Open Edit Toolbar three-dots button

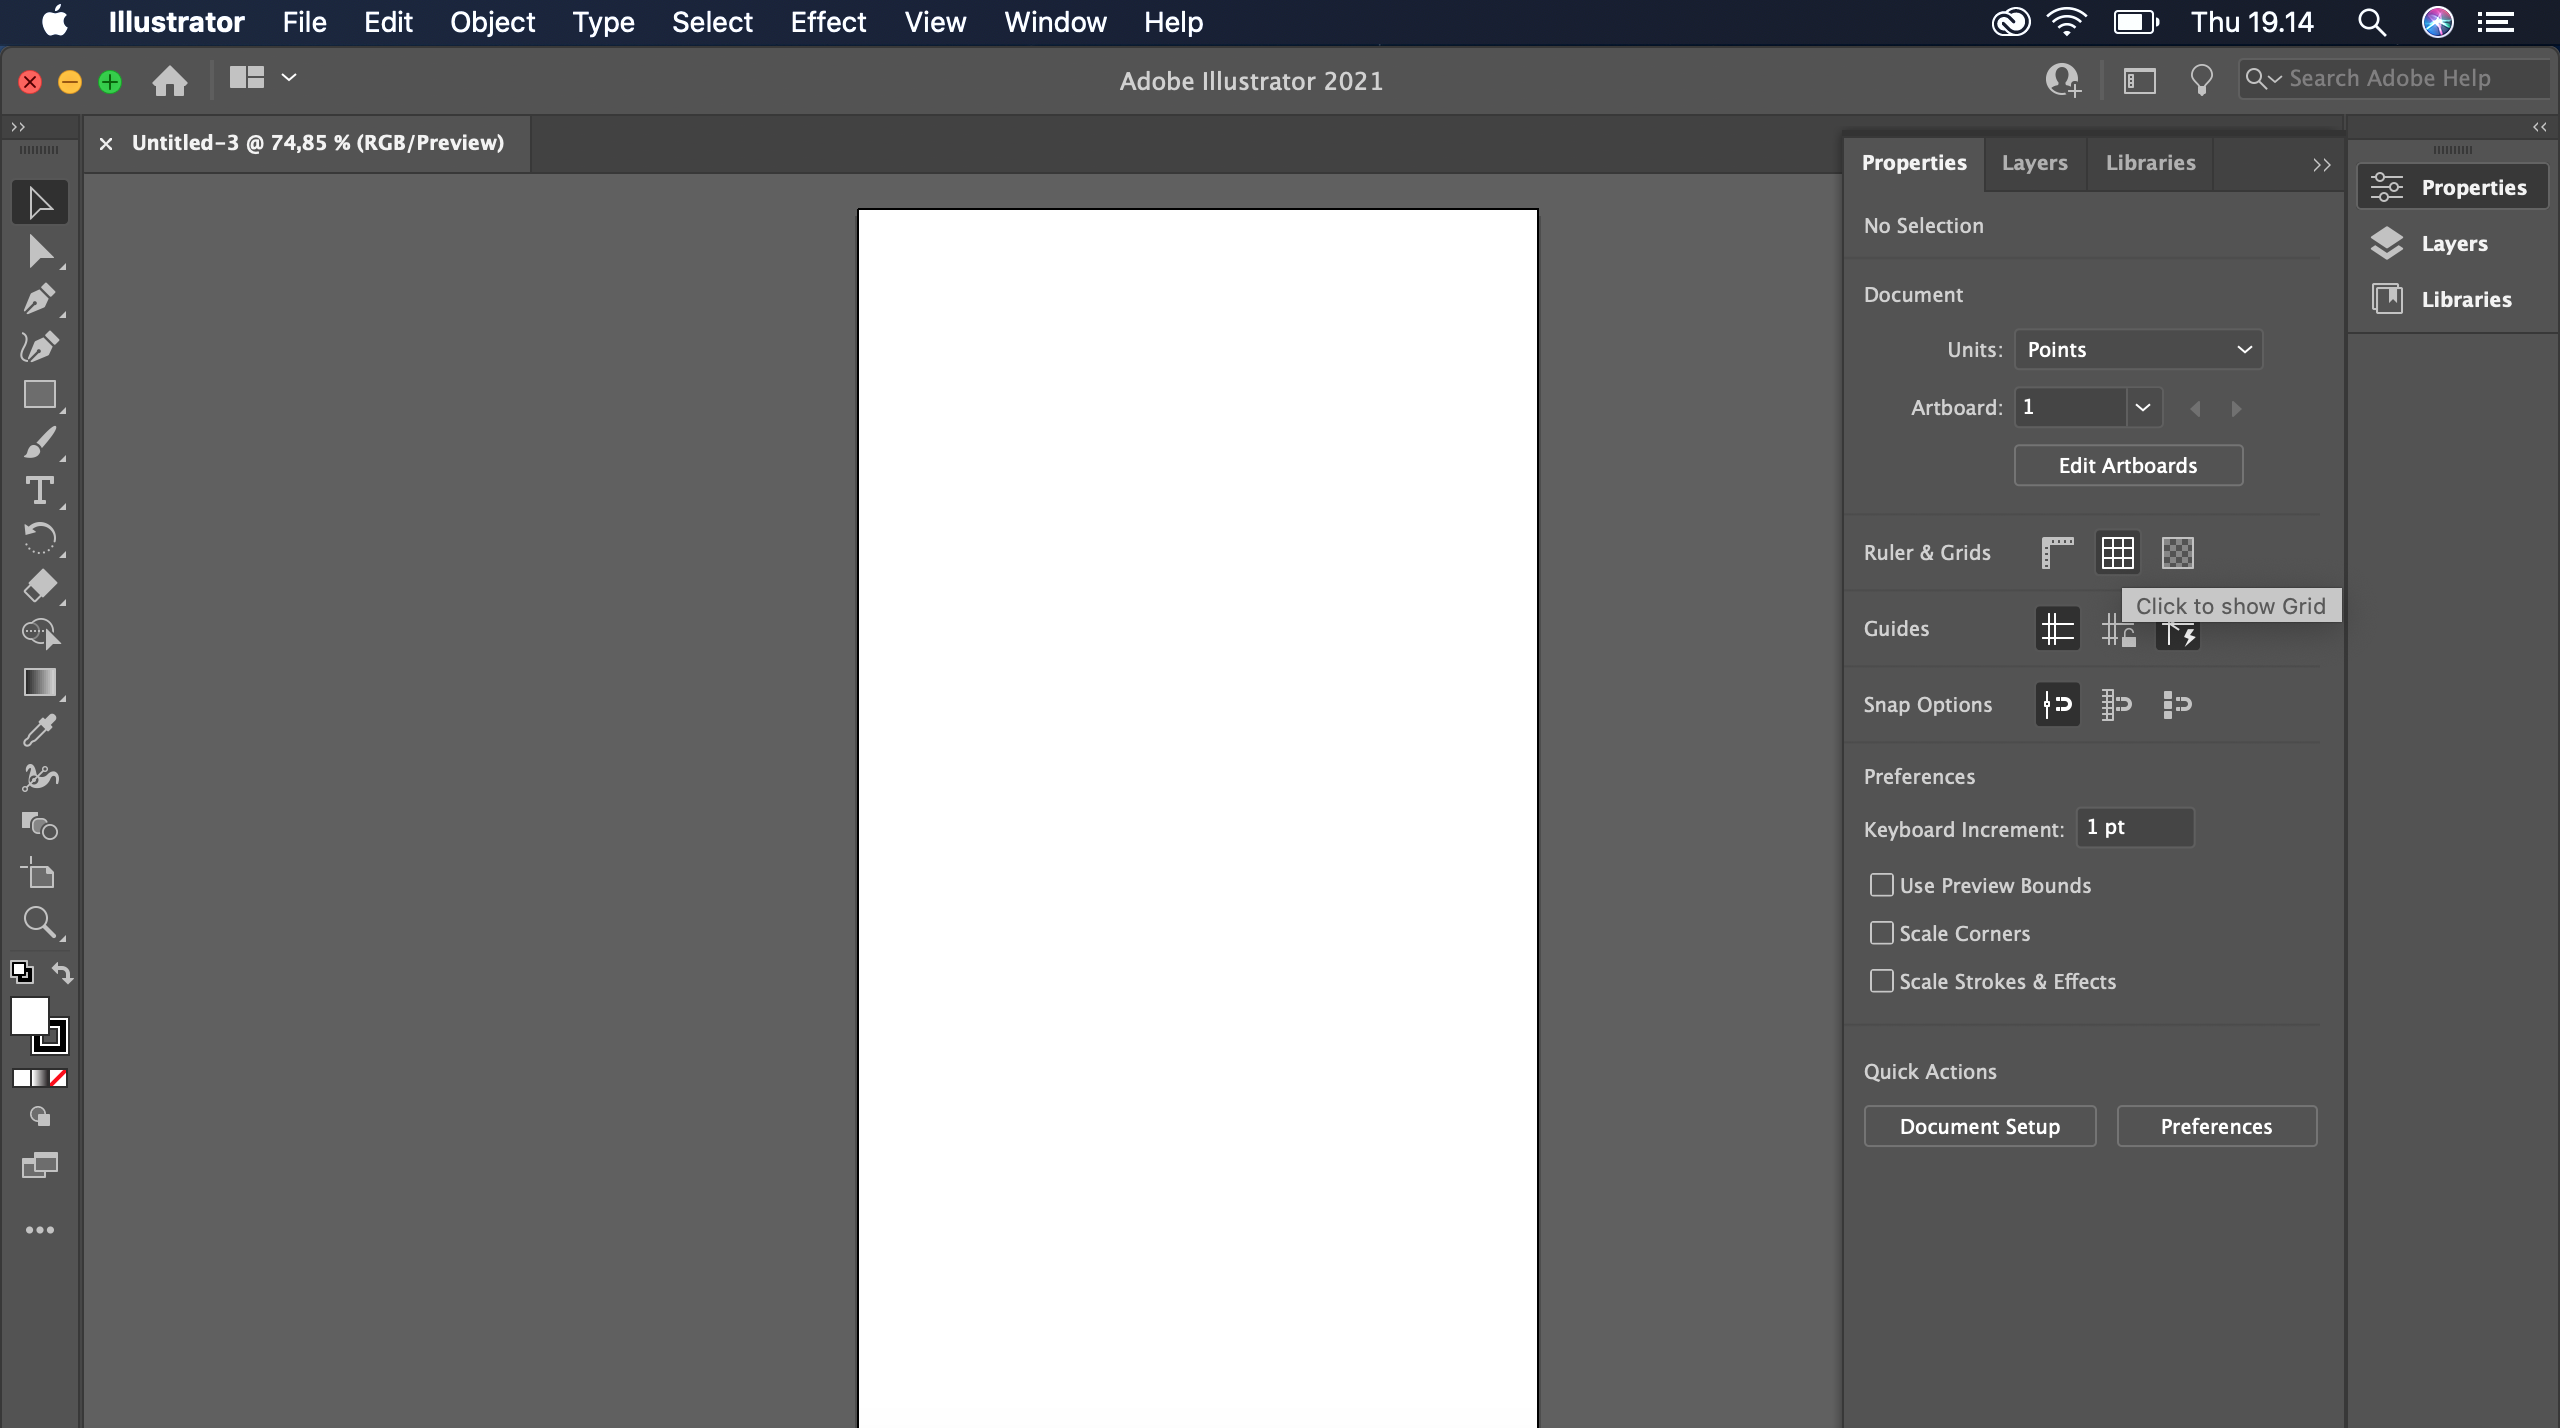[40, 1230]
